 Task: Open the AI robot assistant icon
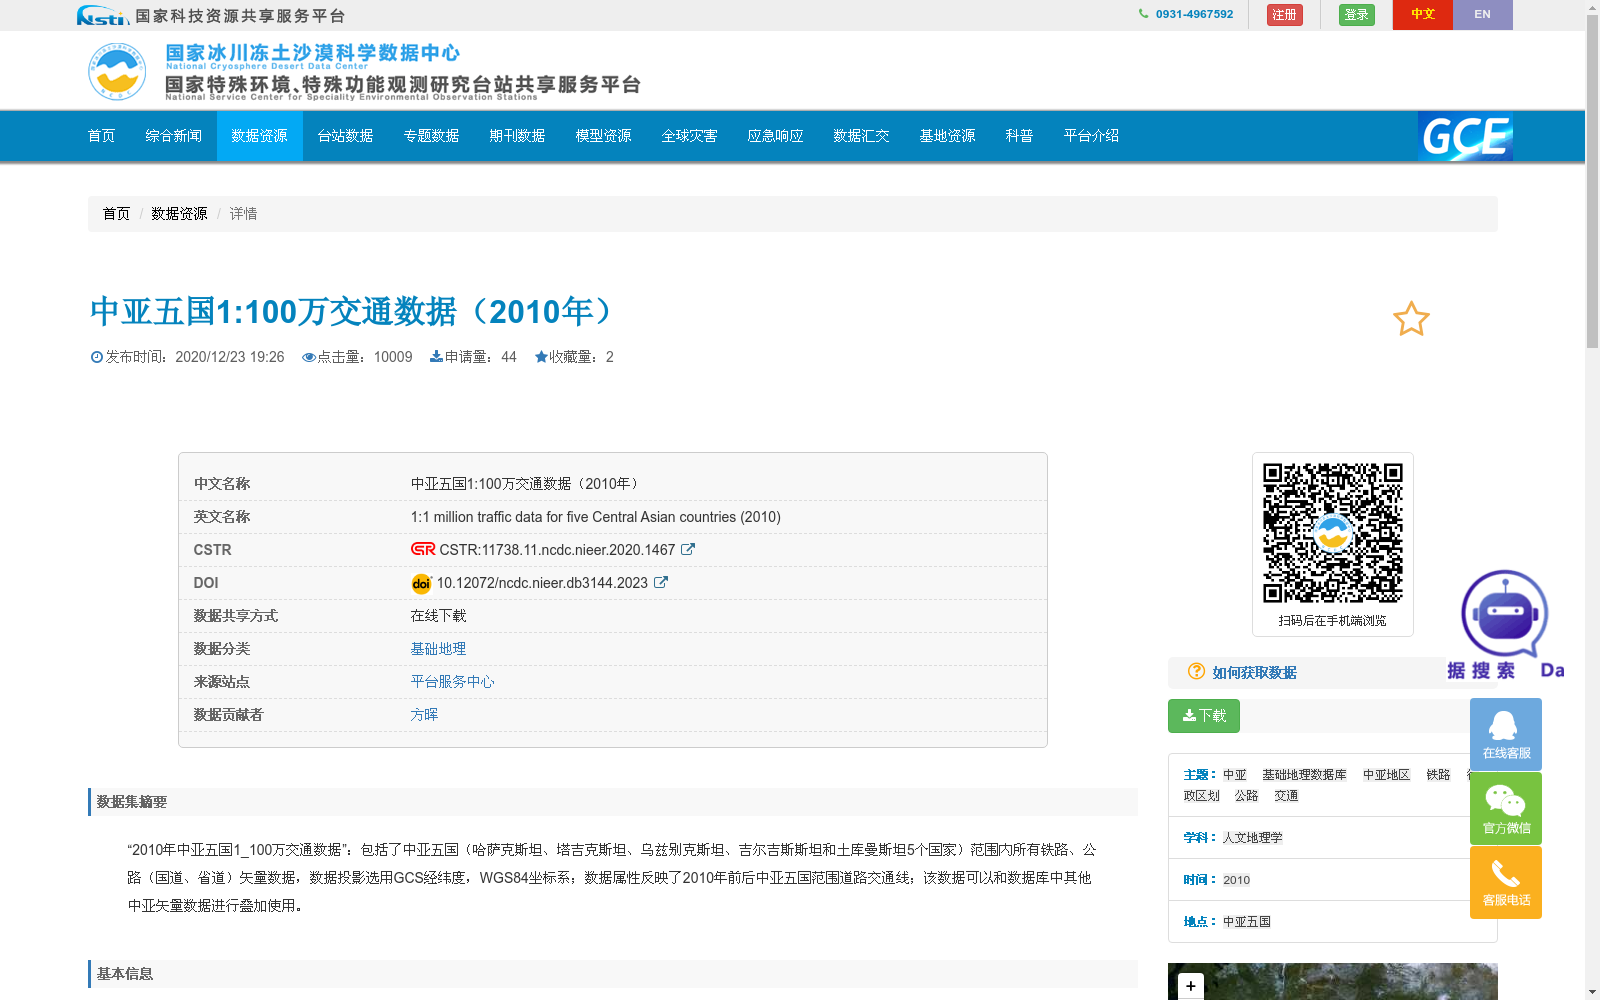[1504, 613]
